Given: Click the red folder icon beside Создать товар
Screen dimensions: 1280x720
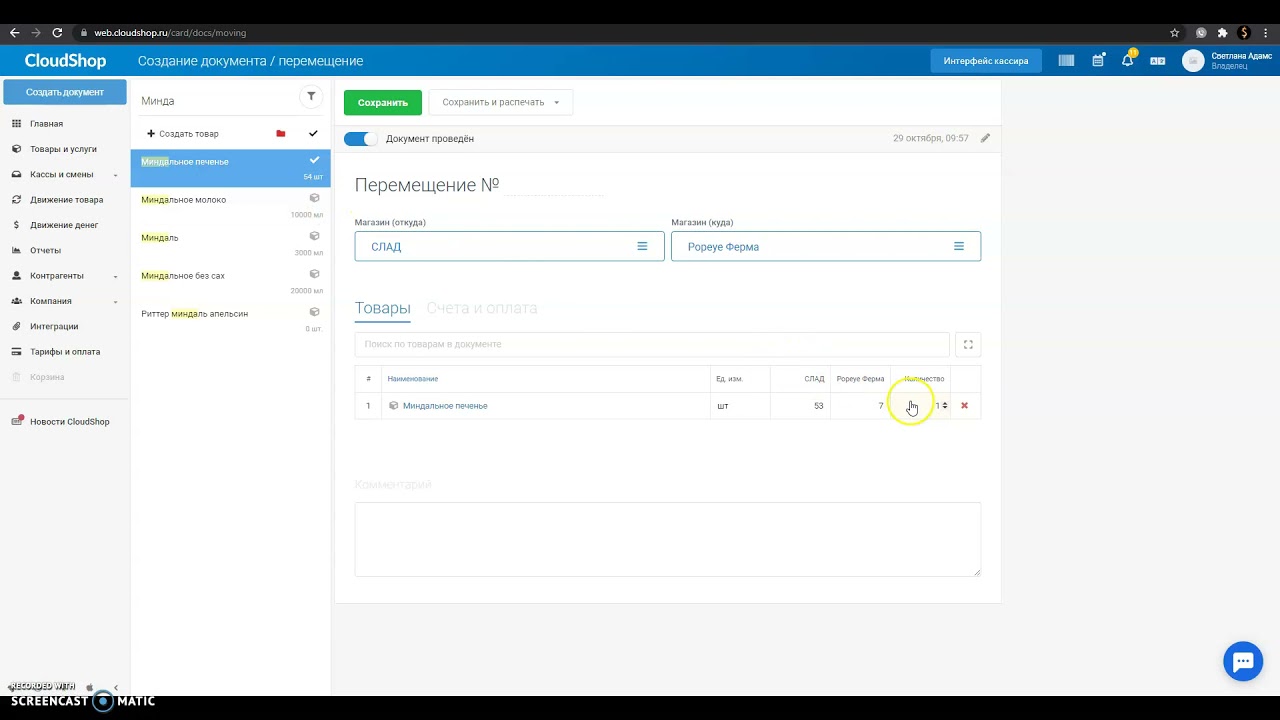Looking at the screenshot, I should (281, 134).
